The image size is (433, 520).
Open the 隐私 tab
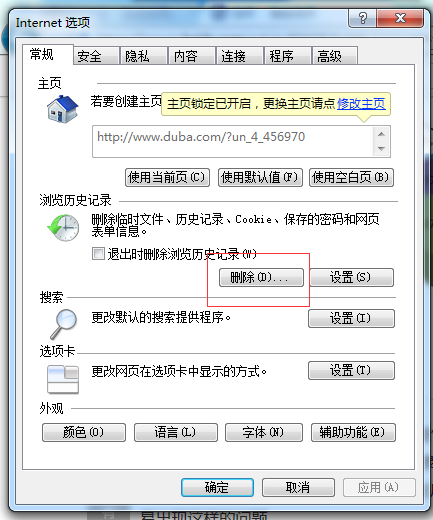pyautogui.click(x=144, y=56)
